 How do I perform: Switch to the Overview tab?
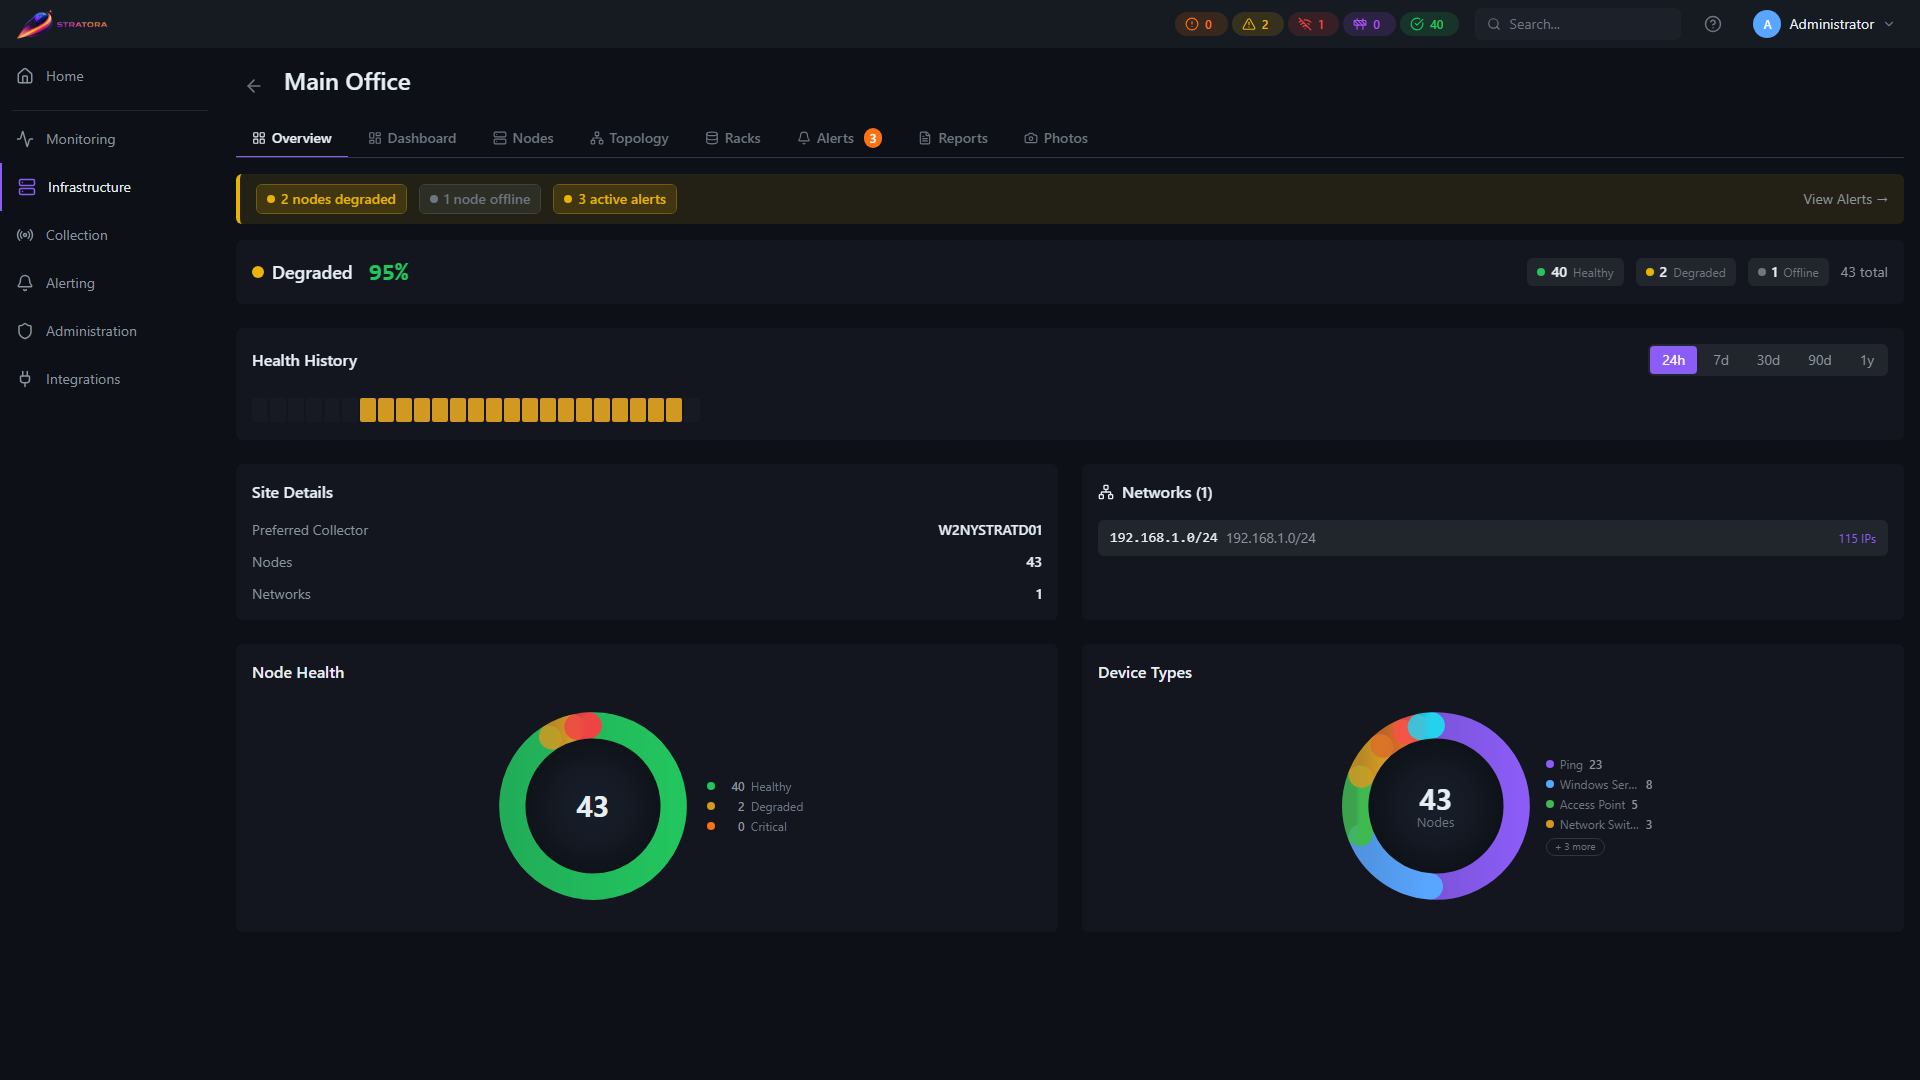292,138
